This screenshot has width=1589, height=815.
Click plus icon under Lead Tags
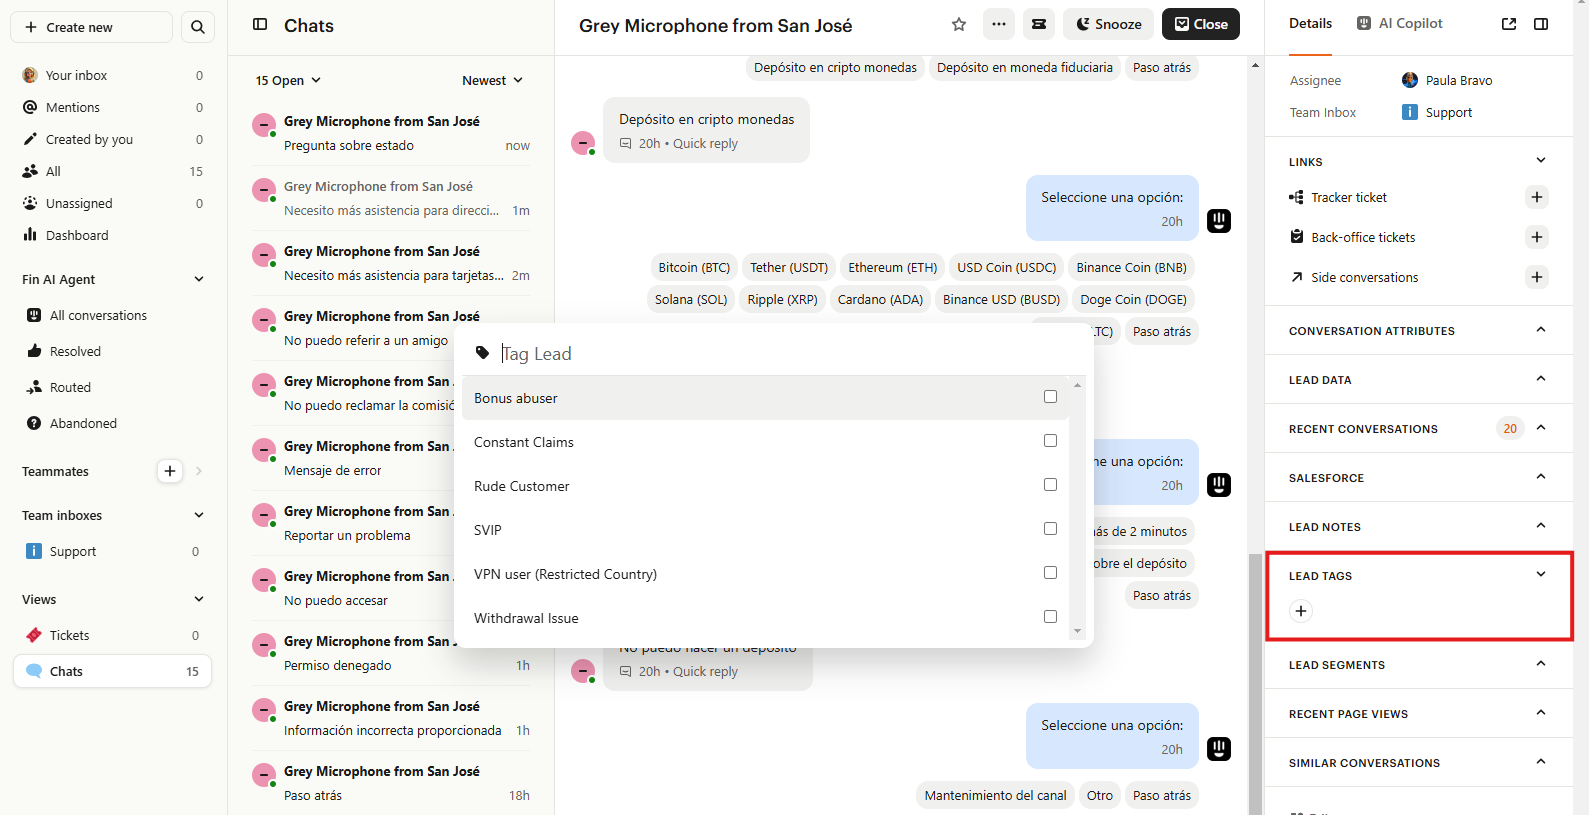point(1301,611)
